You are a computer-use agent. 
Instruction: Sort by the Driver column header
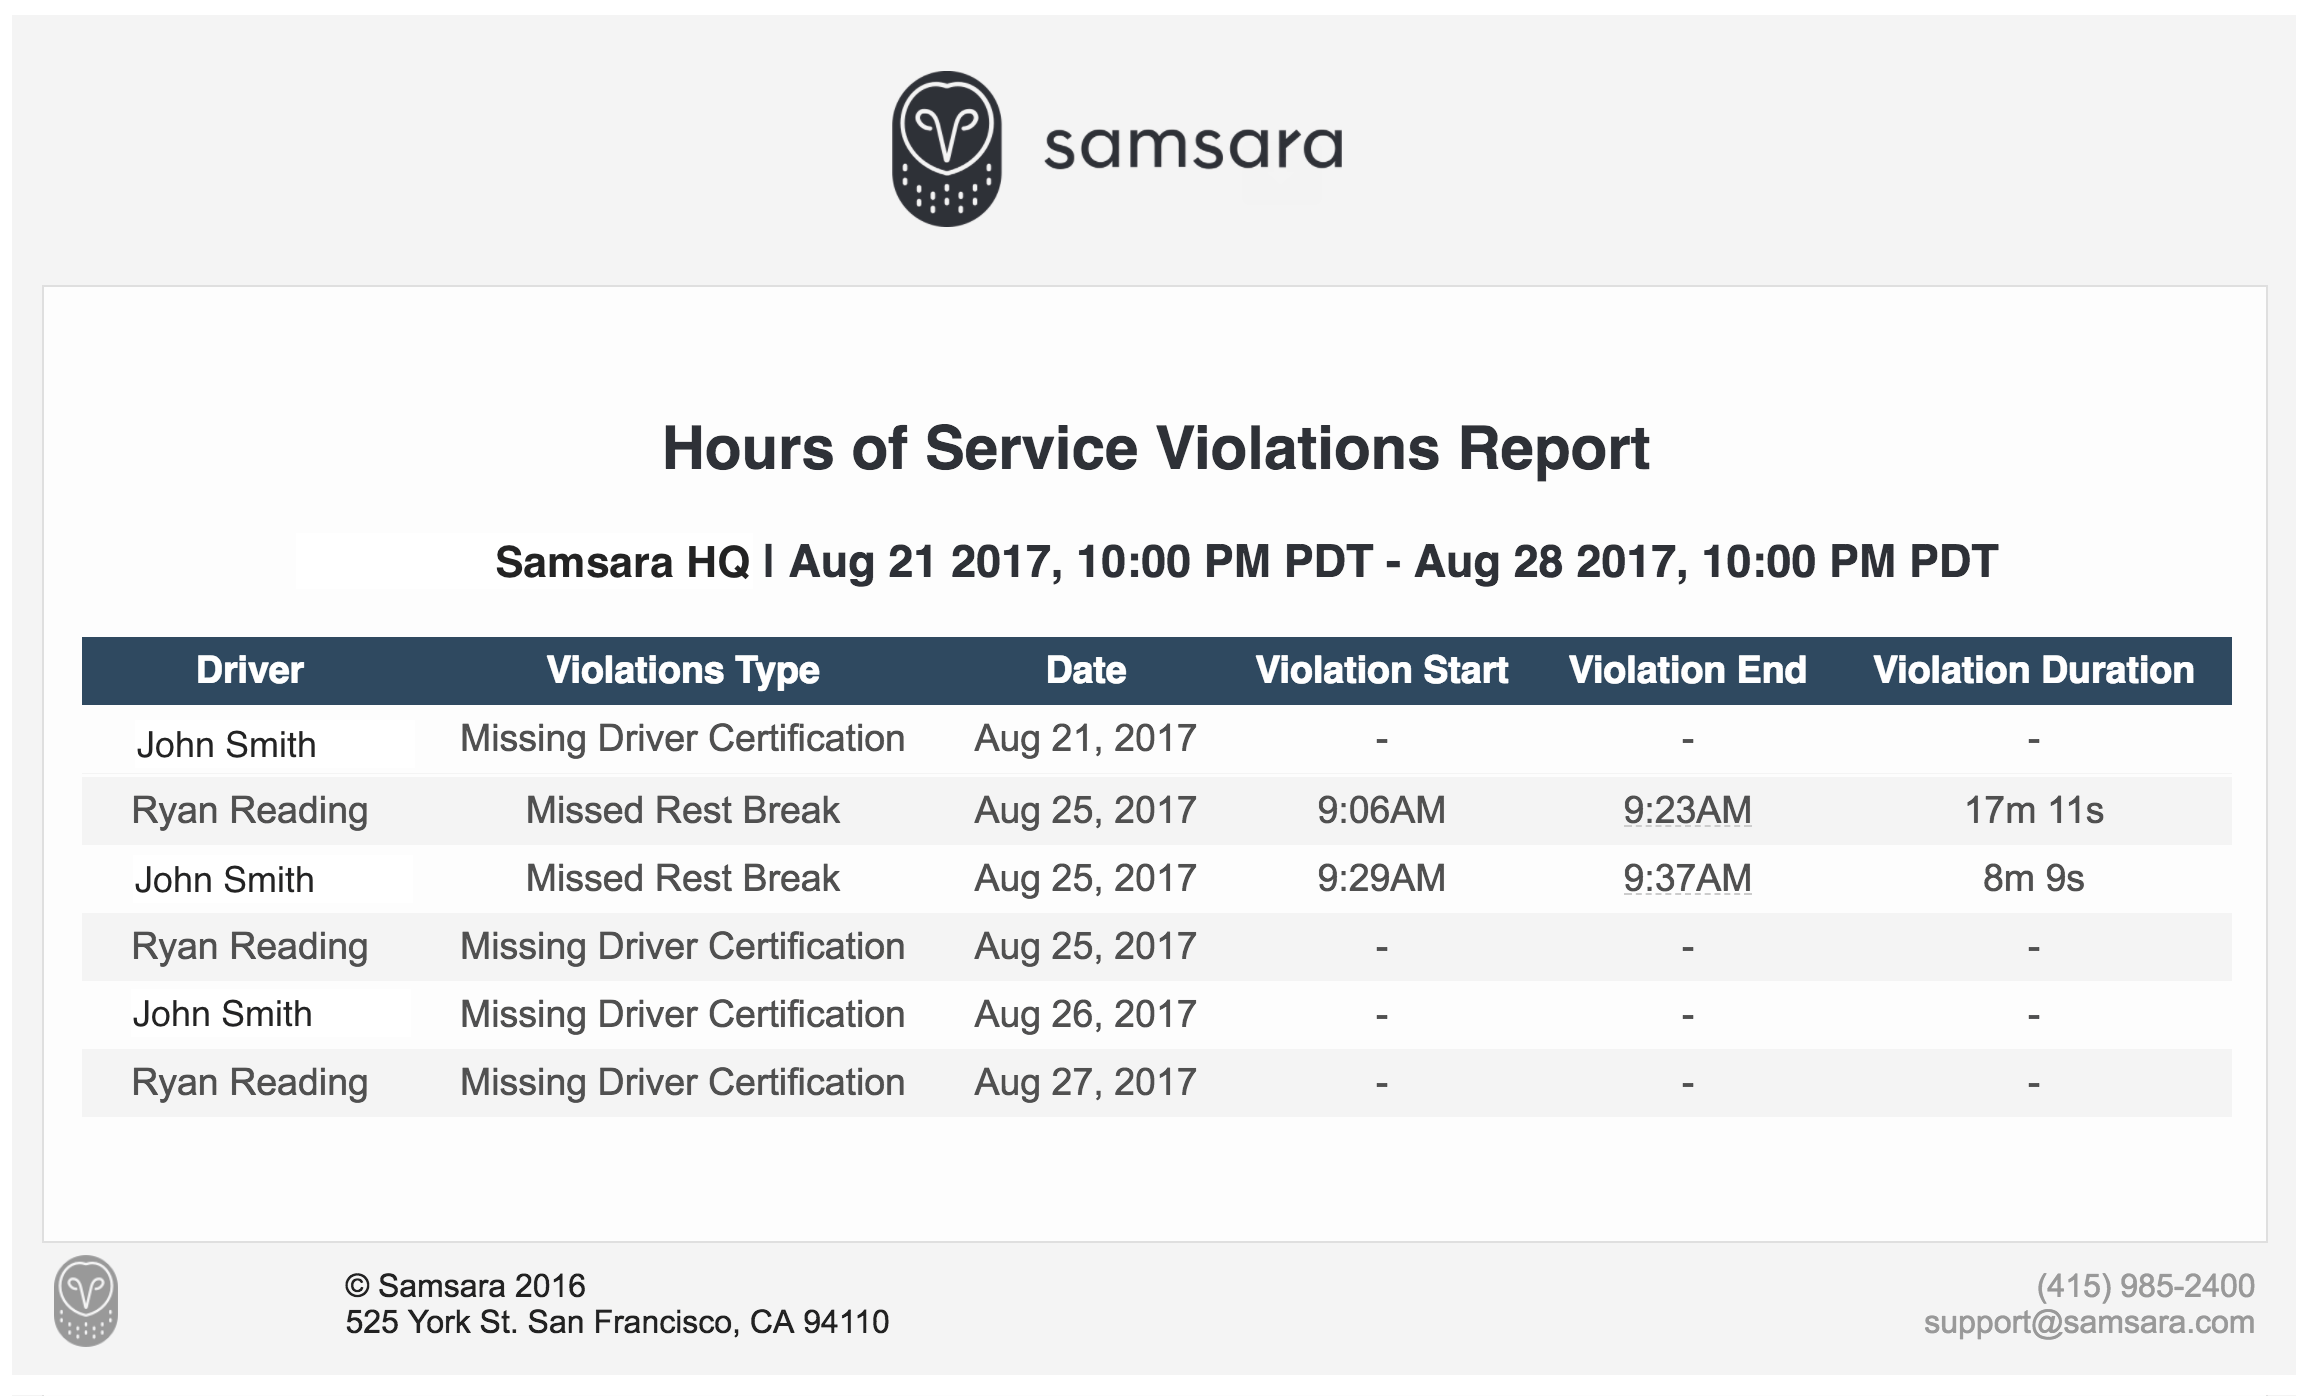249,670
